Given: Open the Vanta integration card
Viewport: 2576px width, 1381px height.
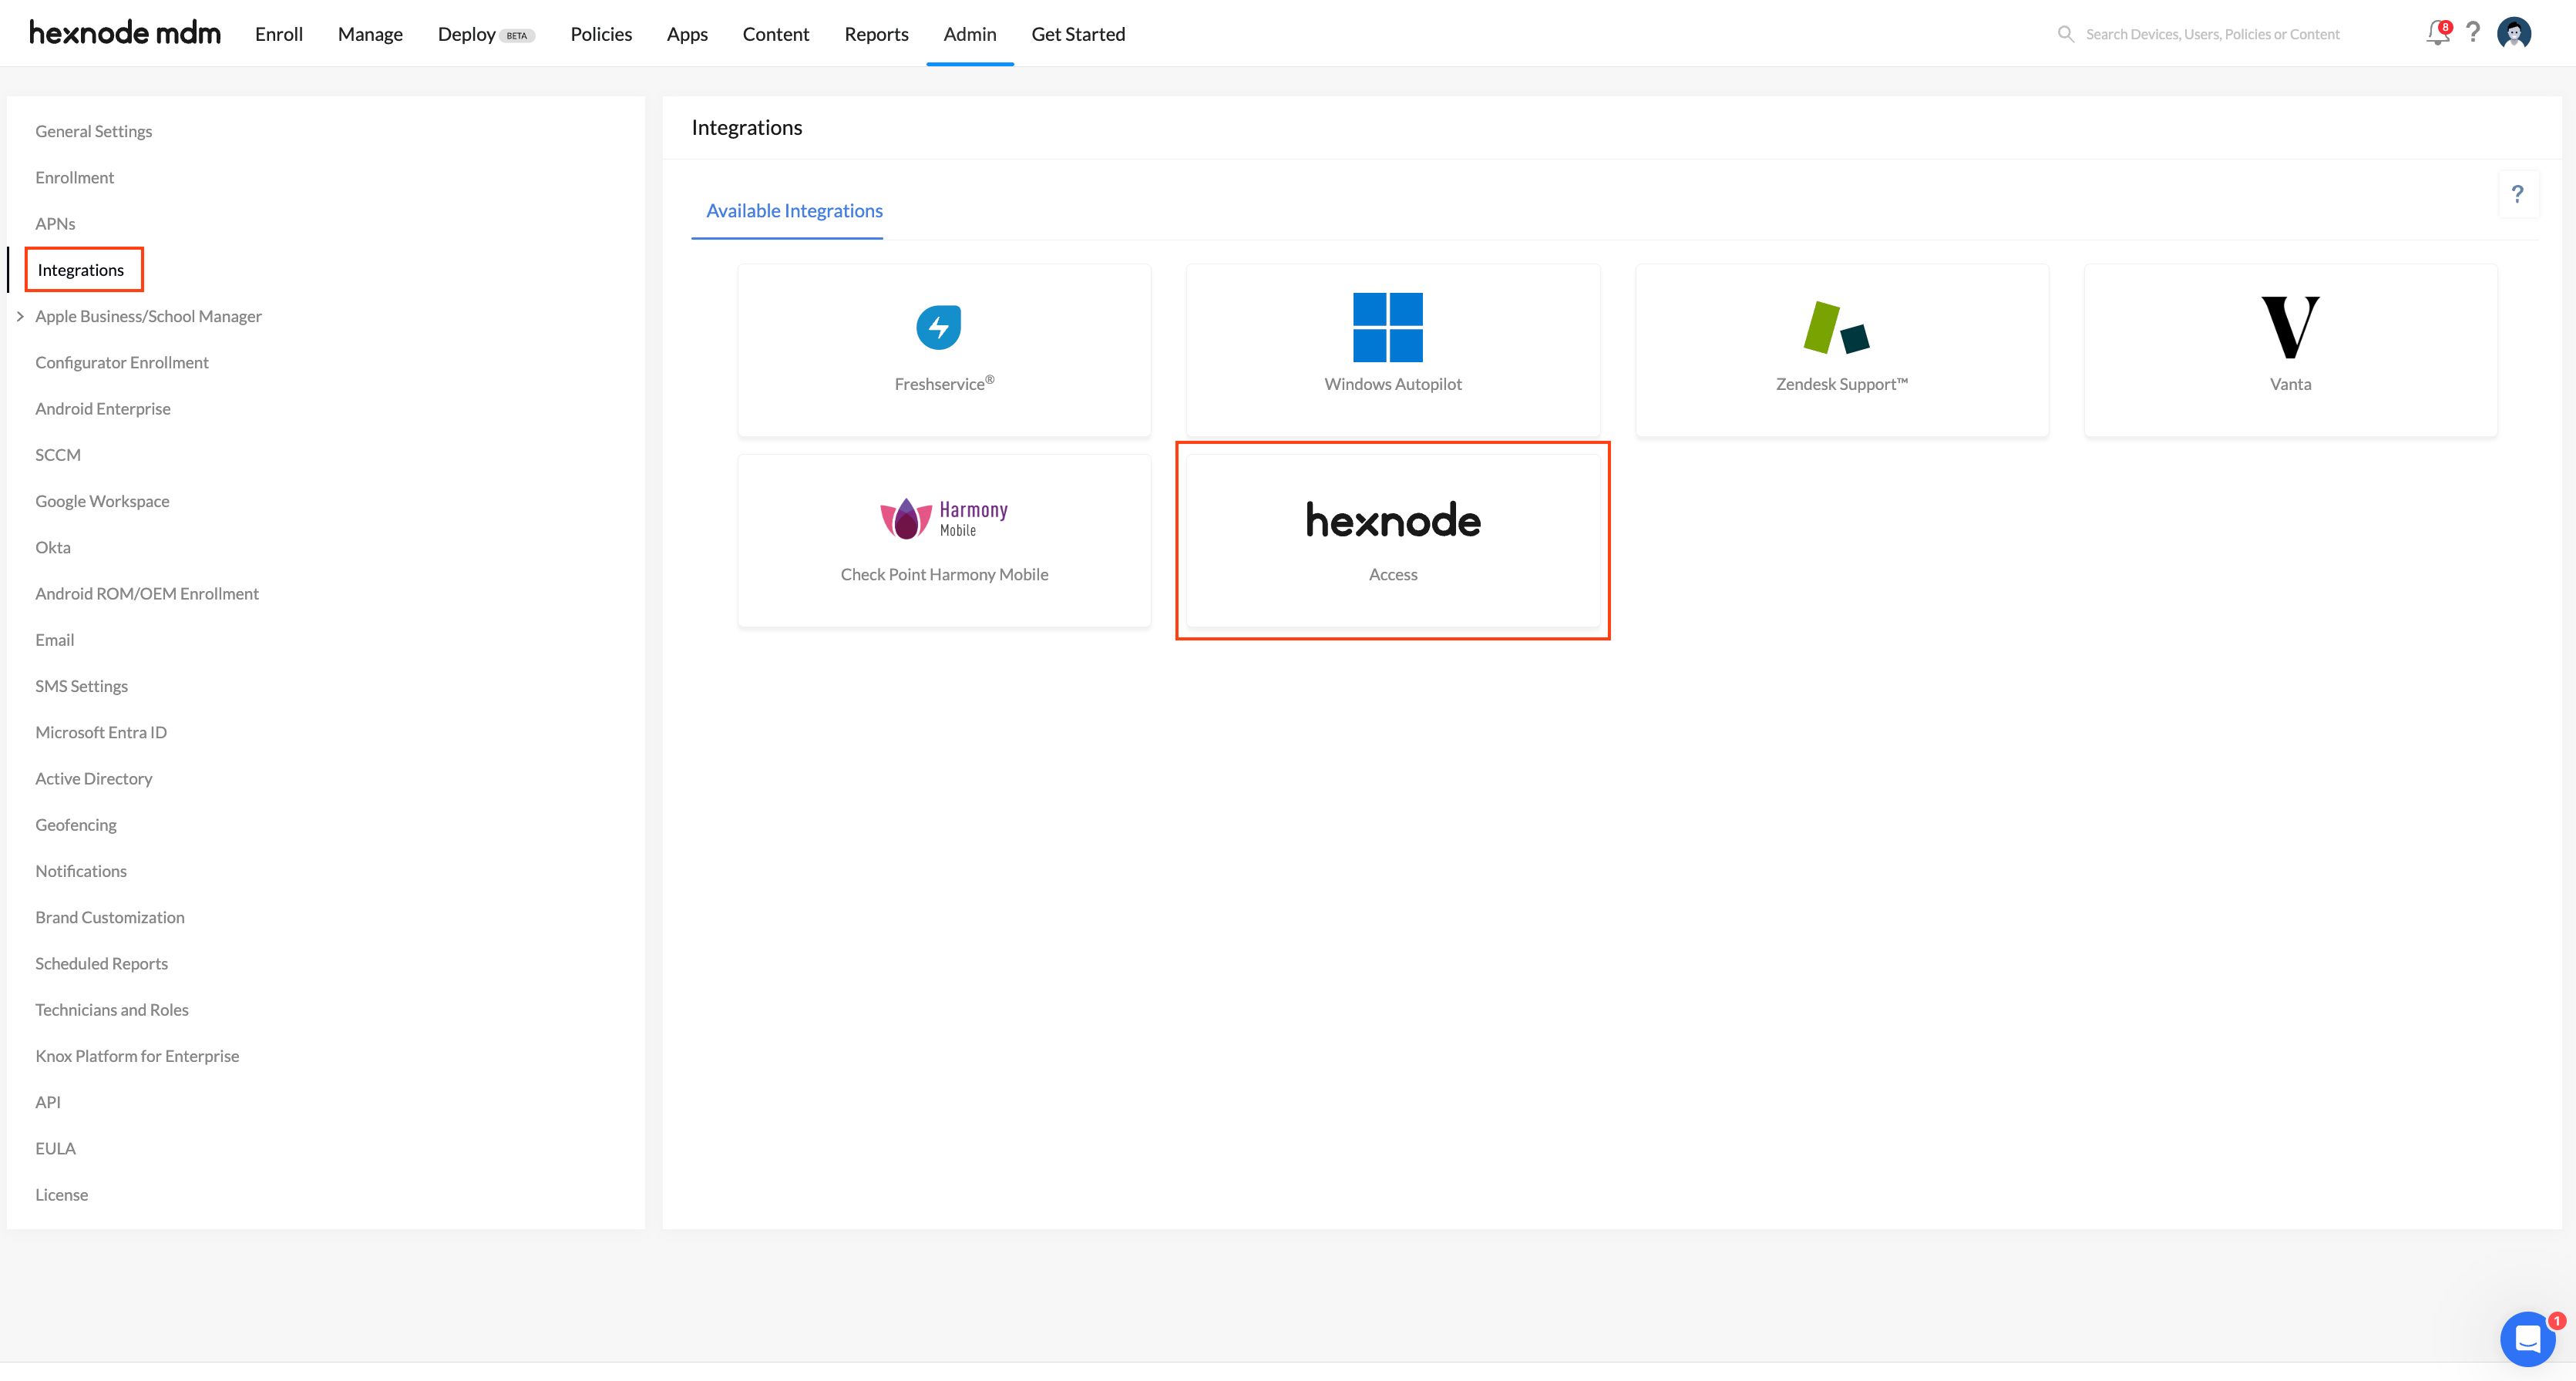Looking at the screenshot, I should click(x=2290, y=350).
